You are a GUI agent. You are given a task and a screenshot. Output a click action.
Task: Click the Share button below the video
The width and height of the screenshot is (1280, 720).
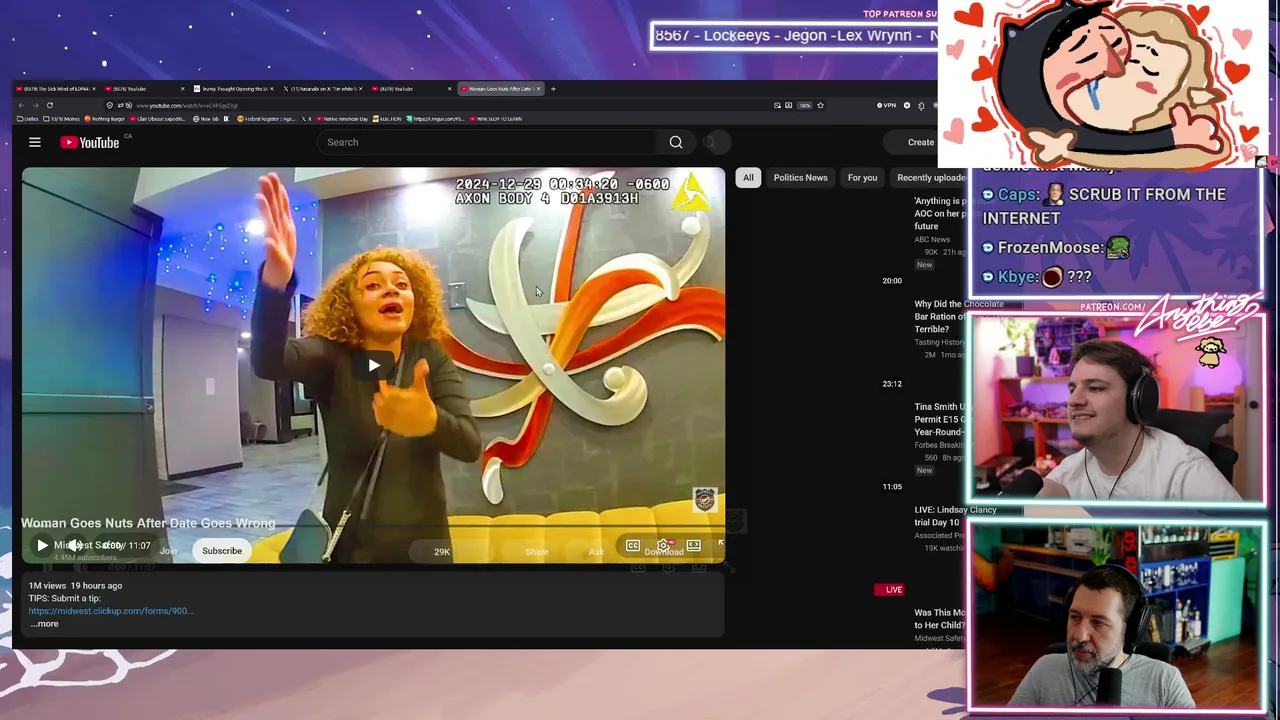[x=537, y=552]
